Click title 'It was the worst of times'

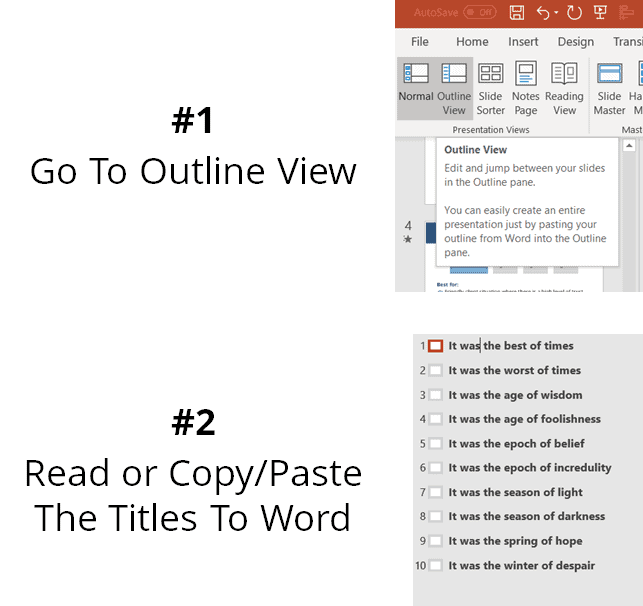pos(514,370)
